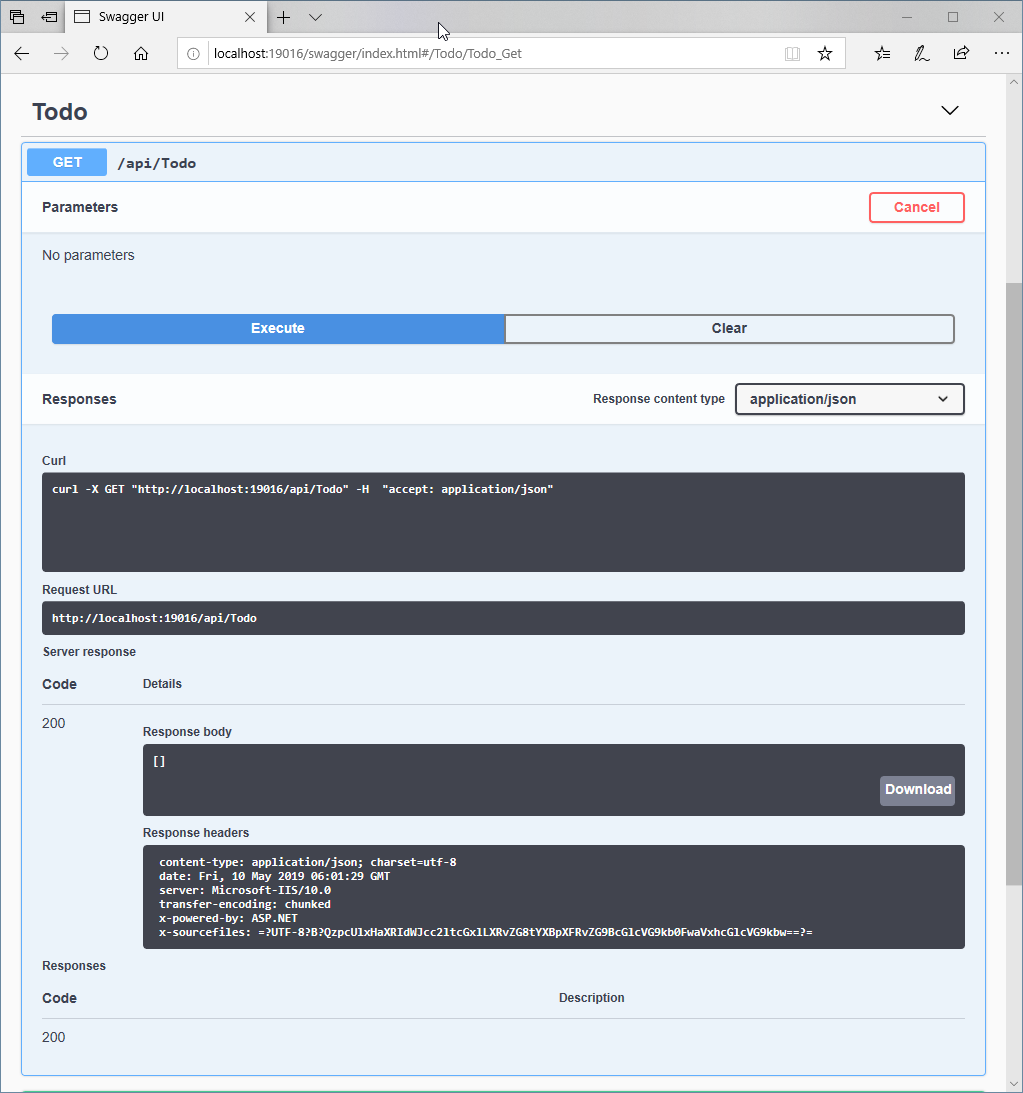The height and width of the screenshot is (1093, 1023).
Task: Click the Add notes pen icon
Action: (x=922, y=54)
